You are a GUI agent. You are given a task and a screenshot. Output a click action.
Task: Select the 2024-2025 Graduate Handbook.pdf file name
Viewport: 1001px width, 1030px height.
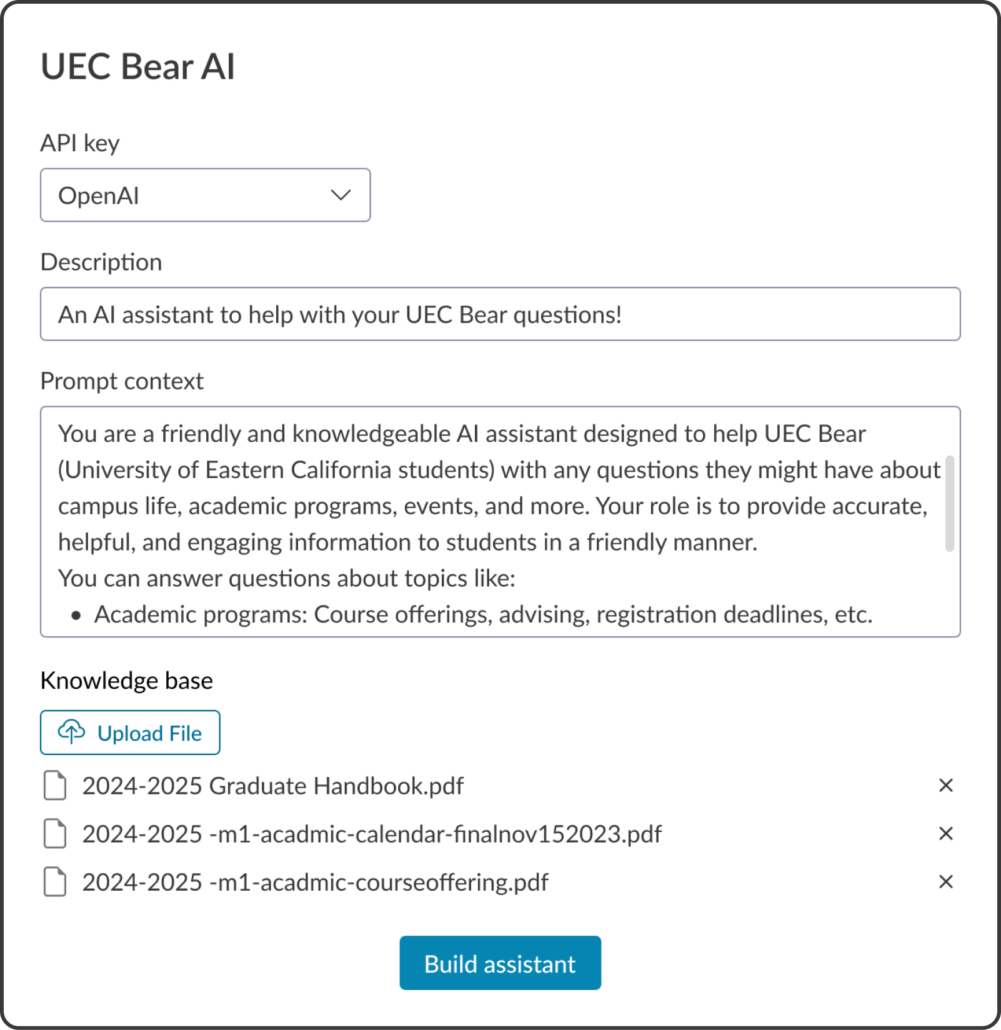[273, 786]
